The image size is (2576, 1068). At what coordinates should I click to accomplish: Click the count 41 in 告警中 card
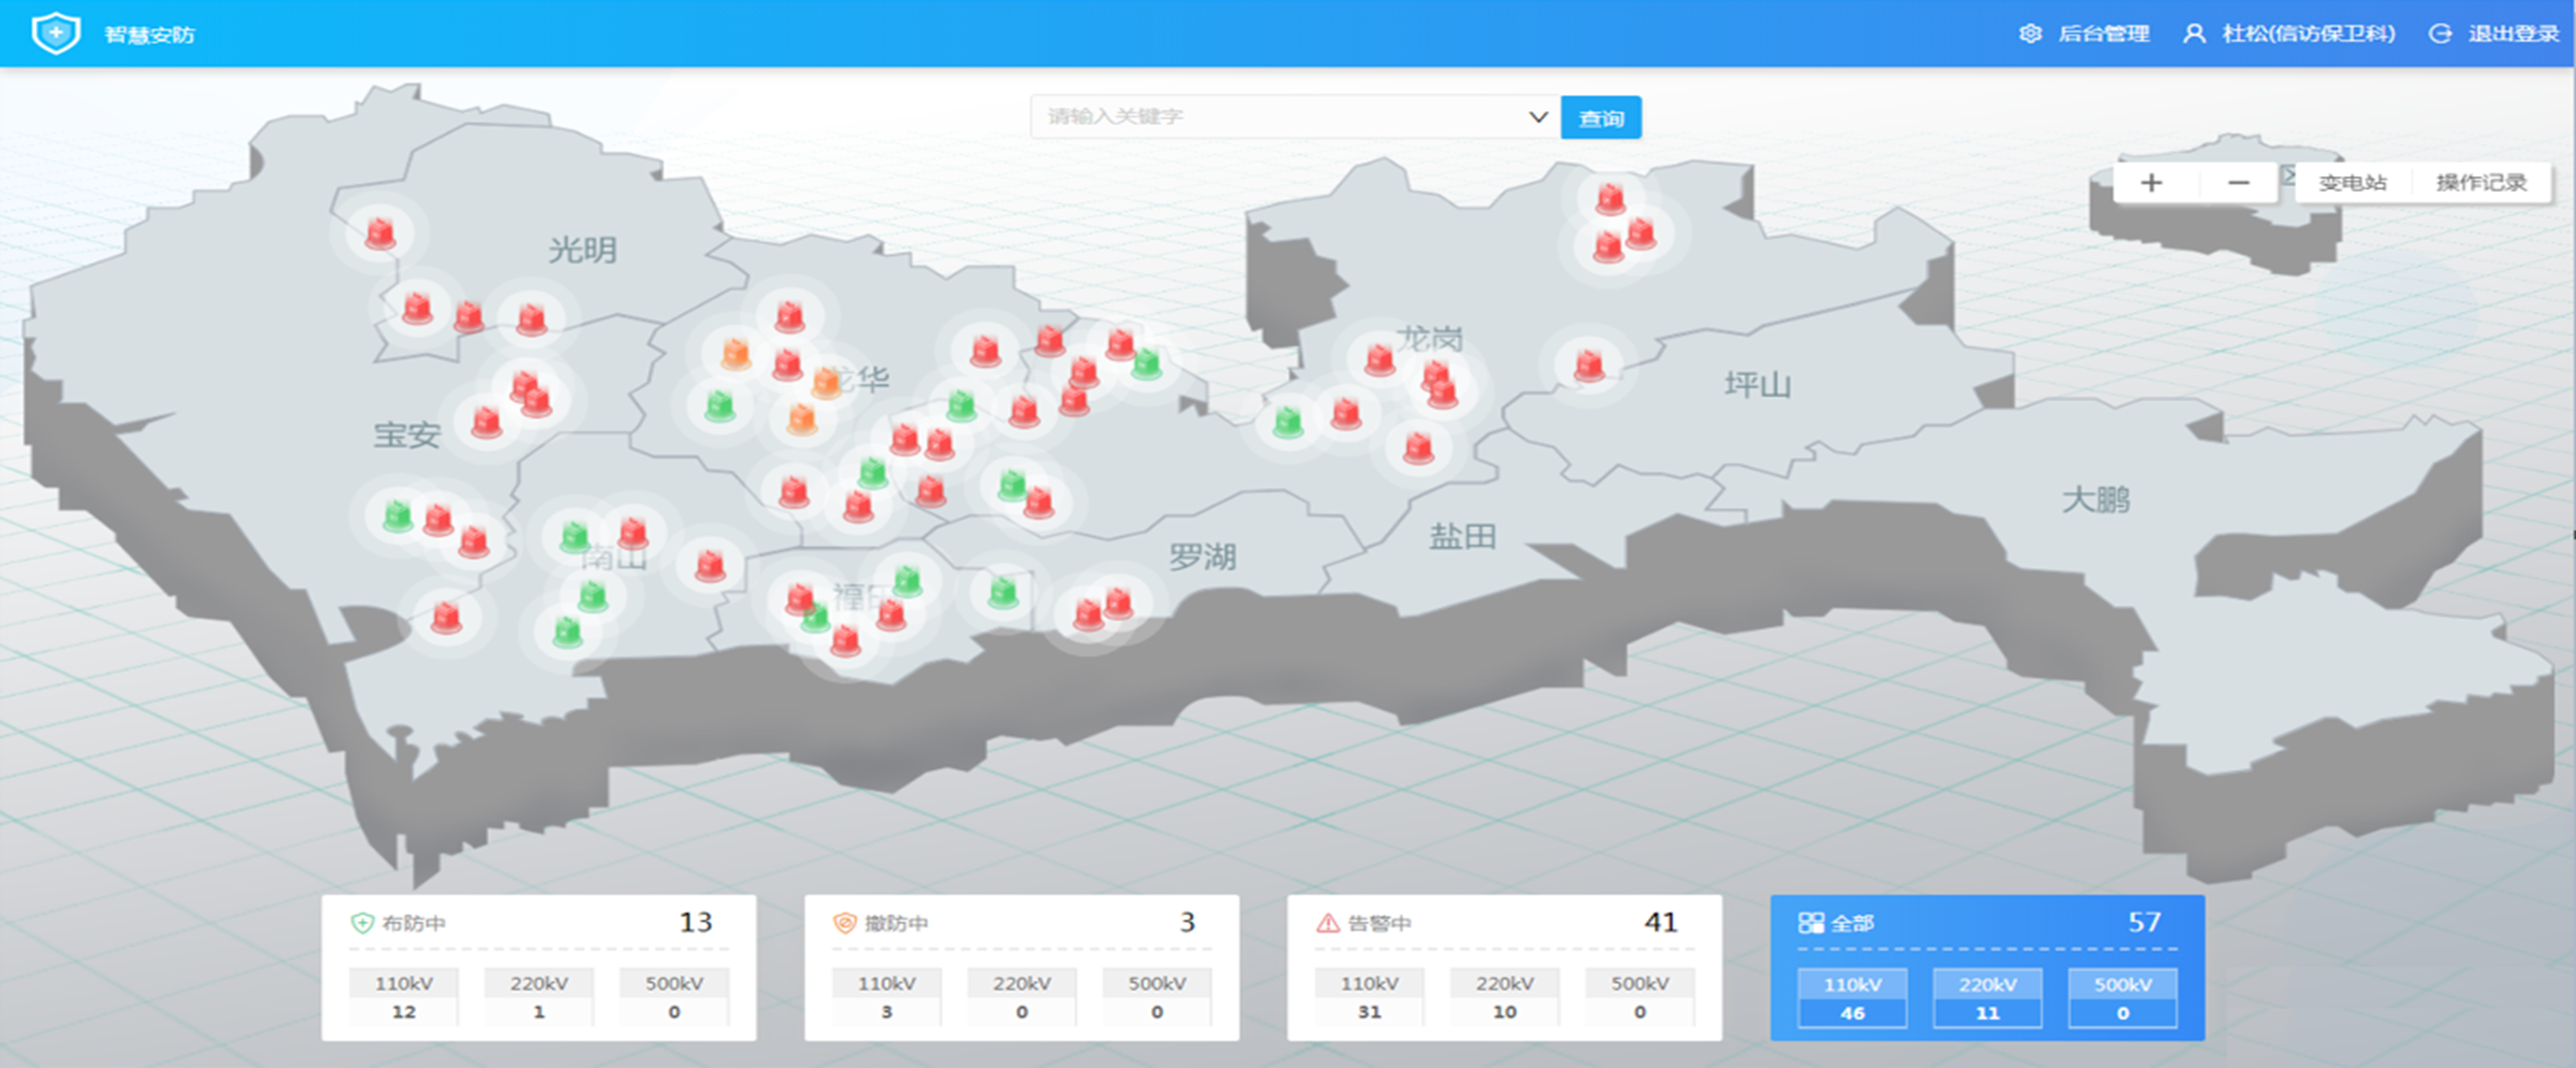tap(1661, 922)
